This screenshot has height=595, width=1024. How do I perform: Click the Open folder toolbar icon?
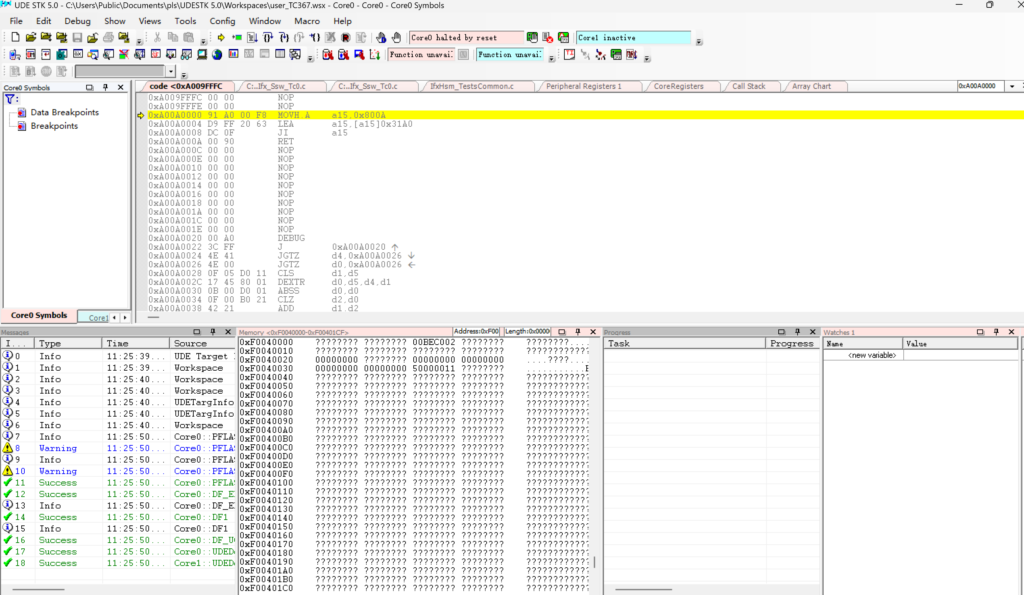(x=31, y=38)
